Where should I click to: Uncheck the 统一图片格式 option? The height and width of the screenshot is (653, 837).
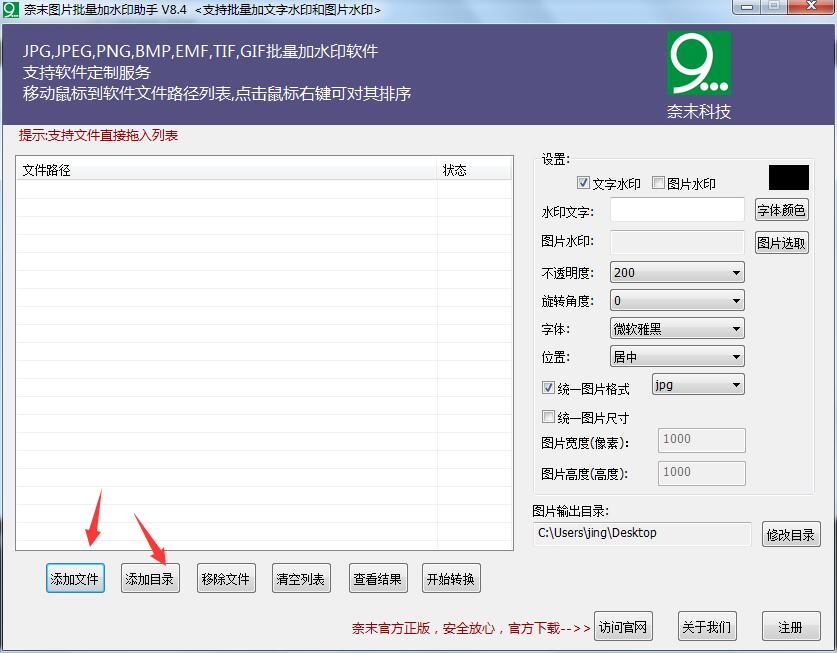pyautogui.click(x=548, y=388)
